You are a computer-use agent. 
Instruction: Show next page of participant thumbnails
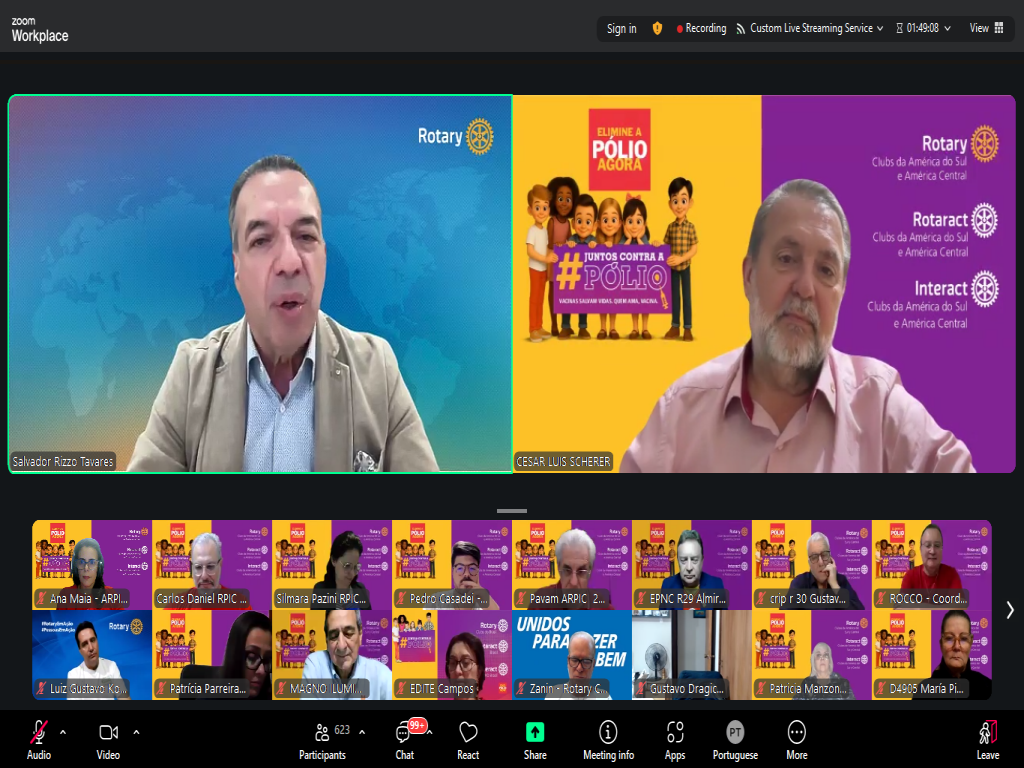pyautogui.click(x=1009, y=609)
